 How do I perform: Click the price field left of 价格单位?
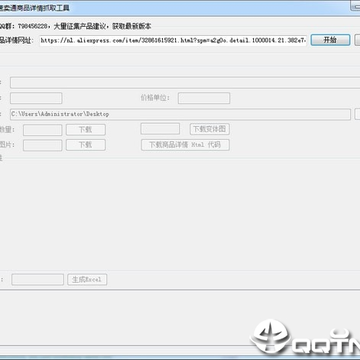[x=36, y=98]
